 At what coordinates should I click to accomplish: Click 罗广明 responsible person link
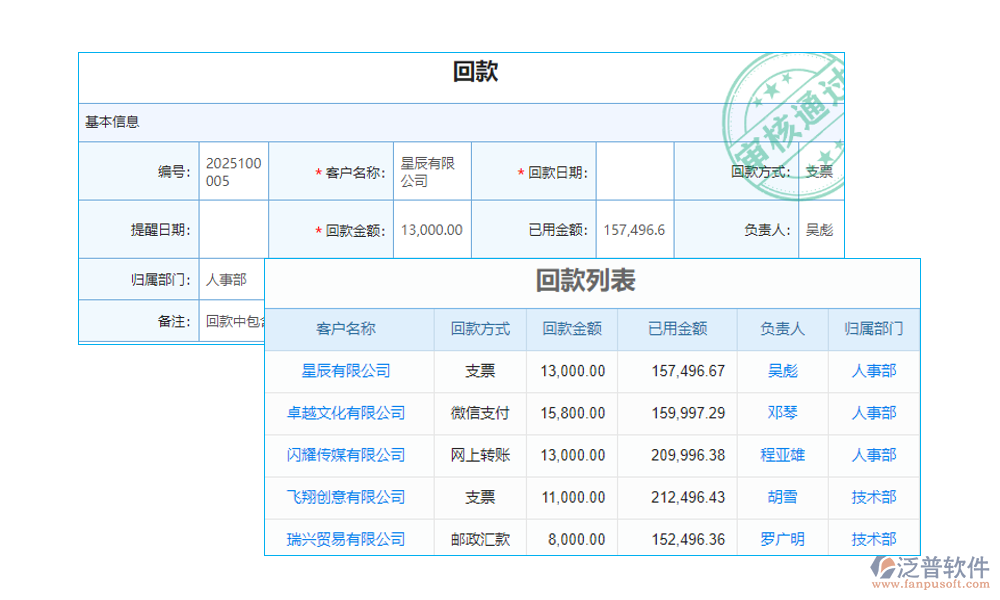(x=782, y=538)
